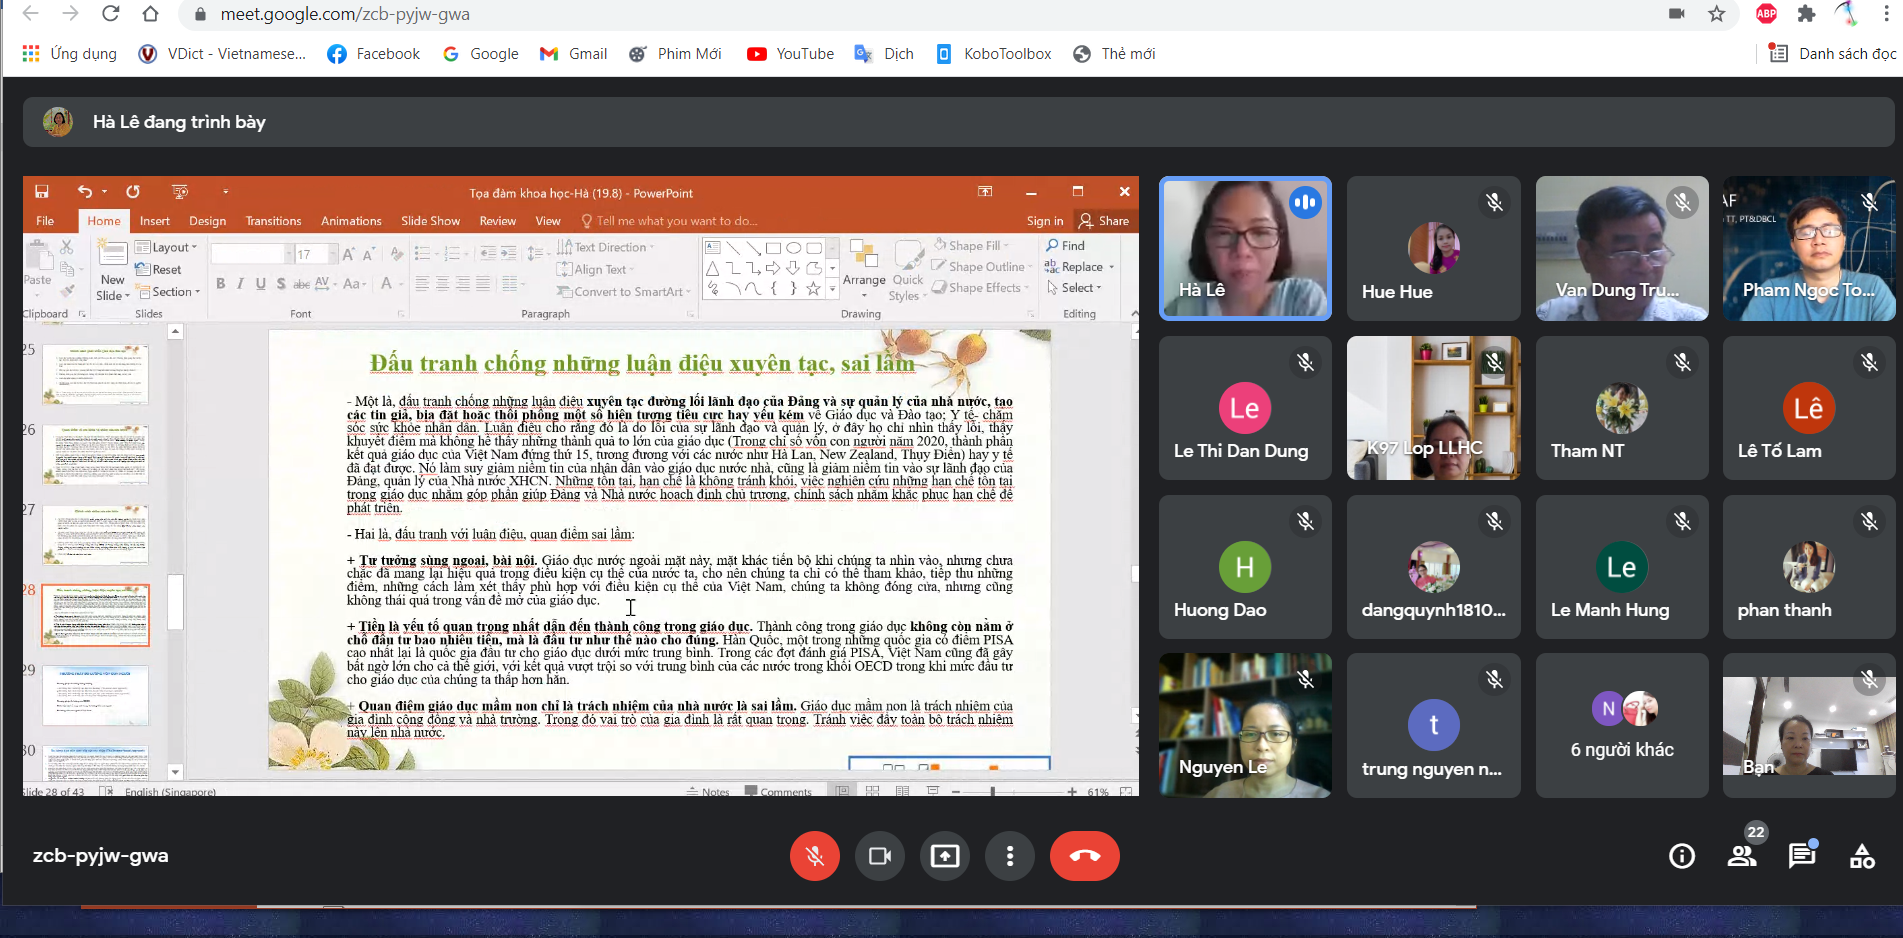This screenshot has width=1903, height=938.
Task: Open the Gmail bookmark
Action: (x=573, y=54)
